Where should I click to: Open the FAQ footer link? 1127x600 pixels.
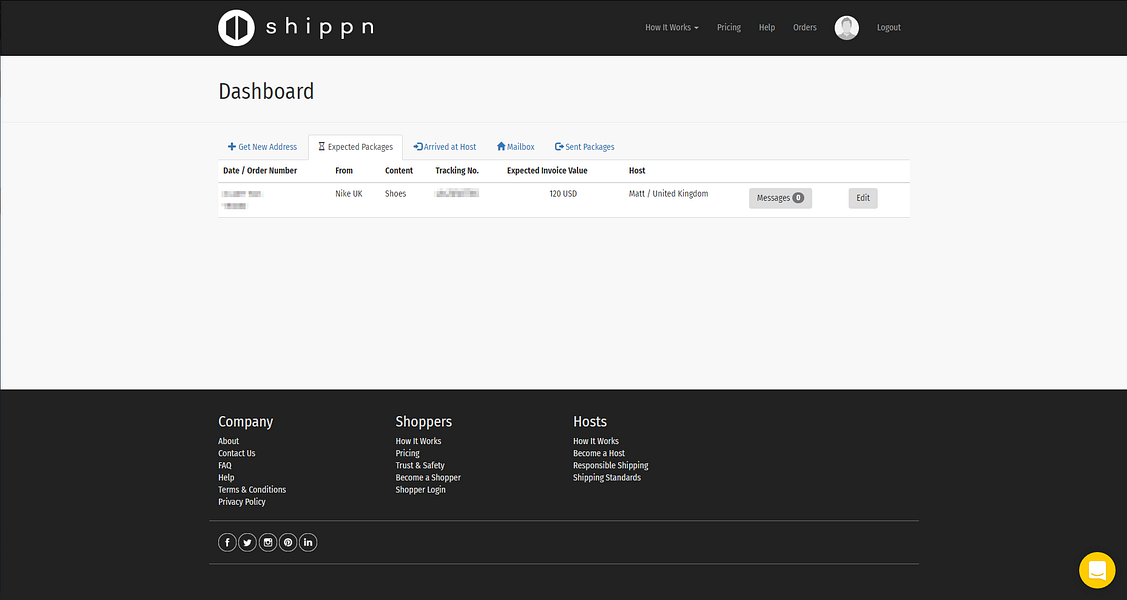pos(225,466)
